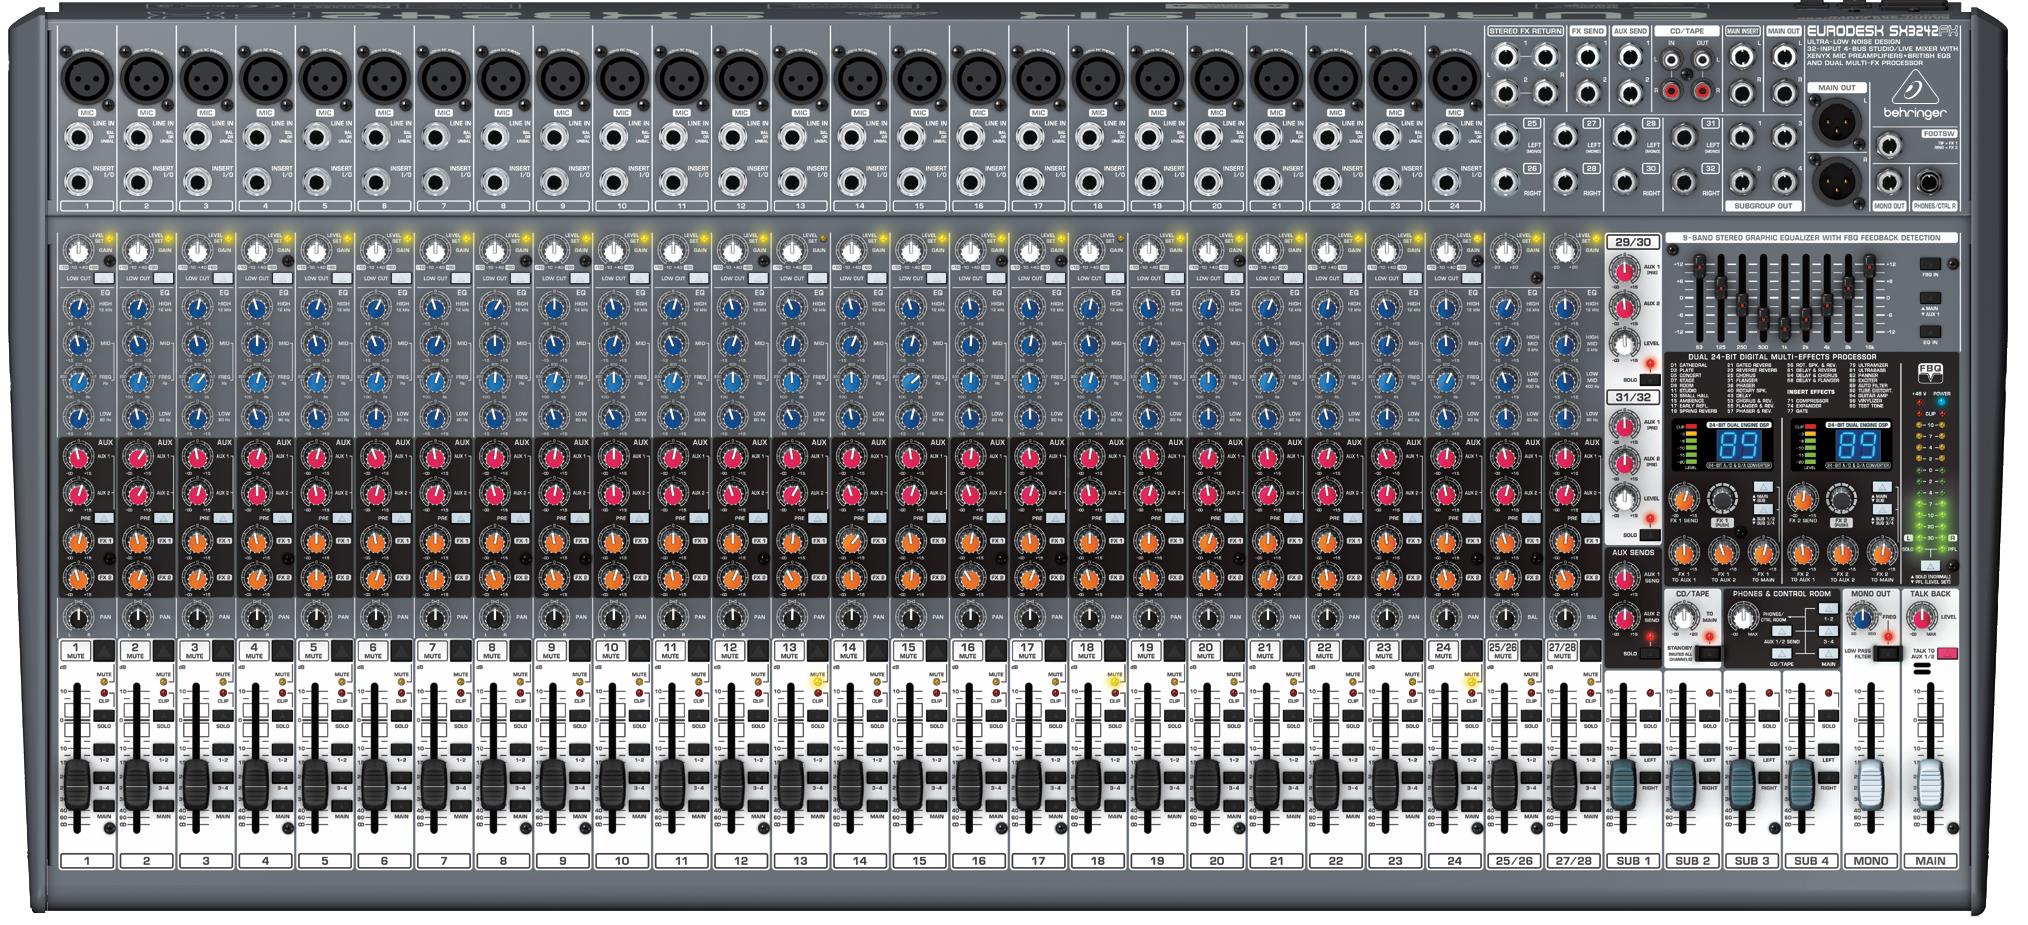Click the channel 6 Aux 1 red knob
The image size is (2028, 925).
tap(375, 458)
